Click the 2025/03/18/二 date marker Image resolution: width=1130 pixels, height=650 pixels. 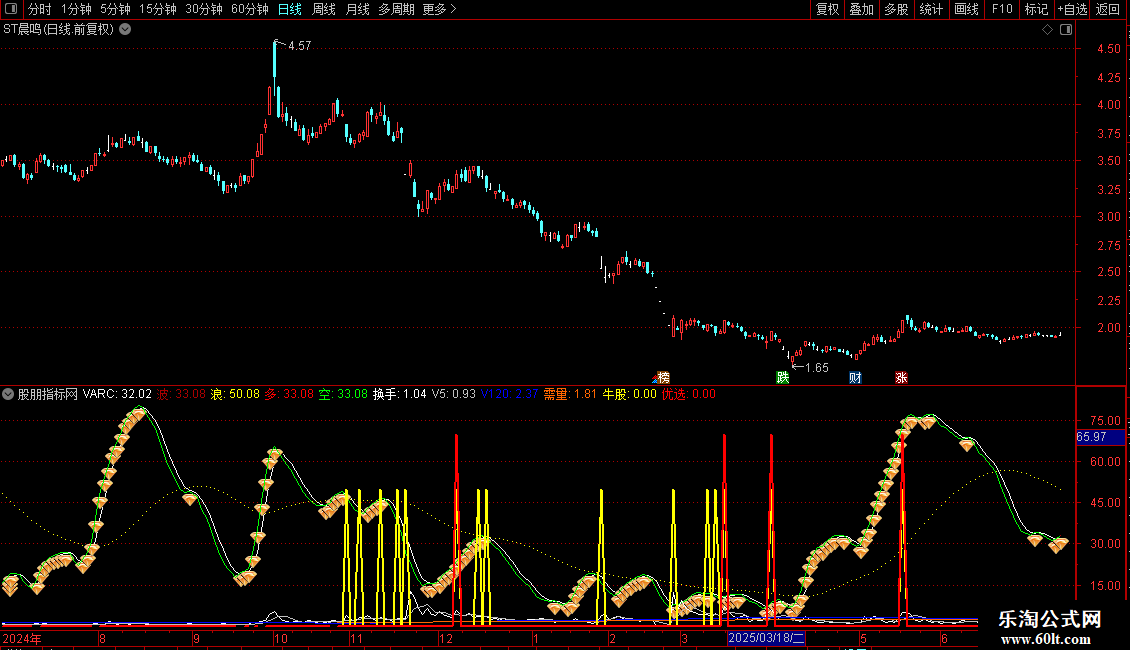point(766,638)
